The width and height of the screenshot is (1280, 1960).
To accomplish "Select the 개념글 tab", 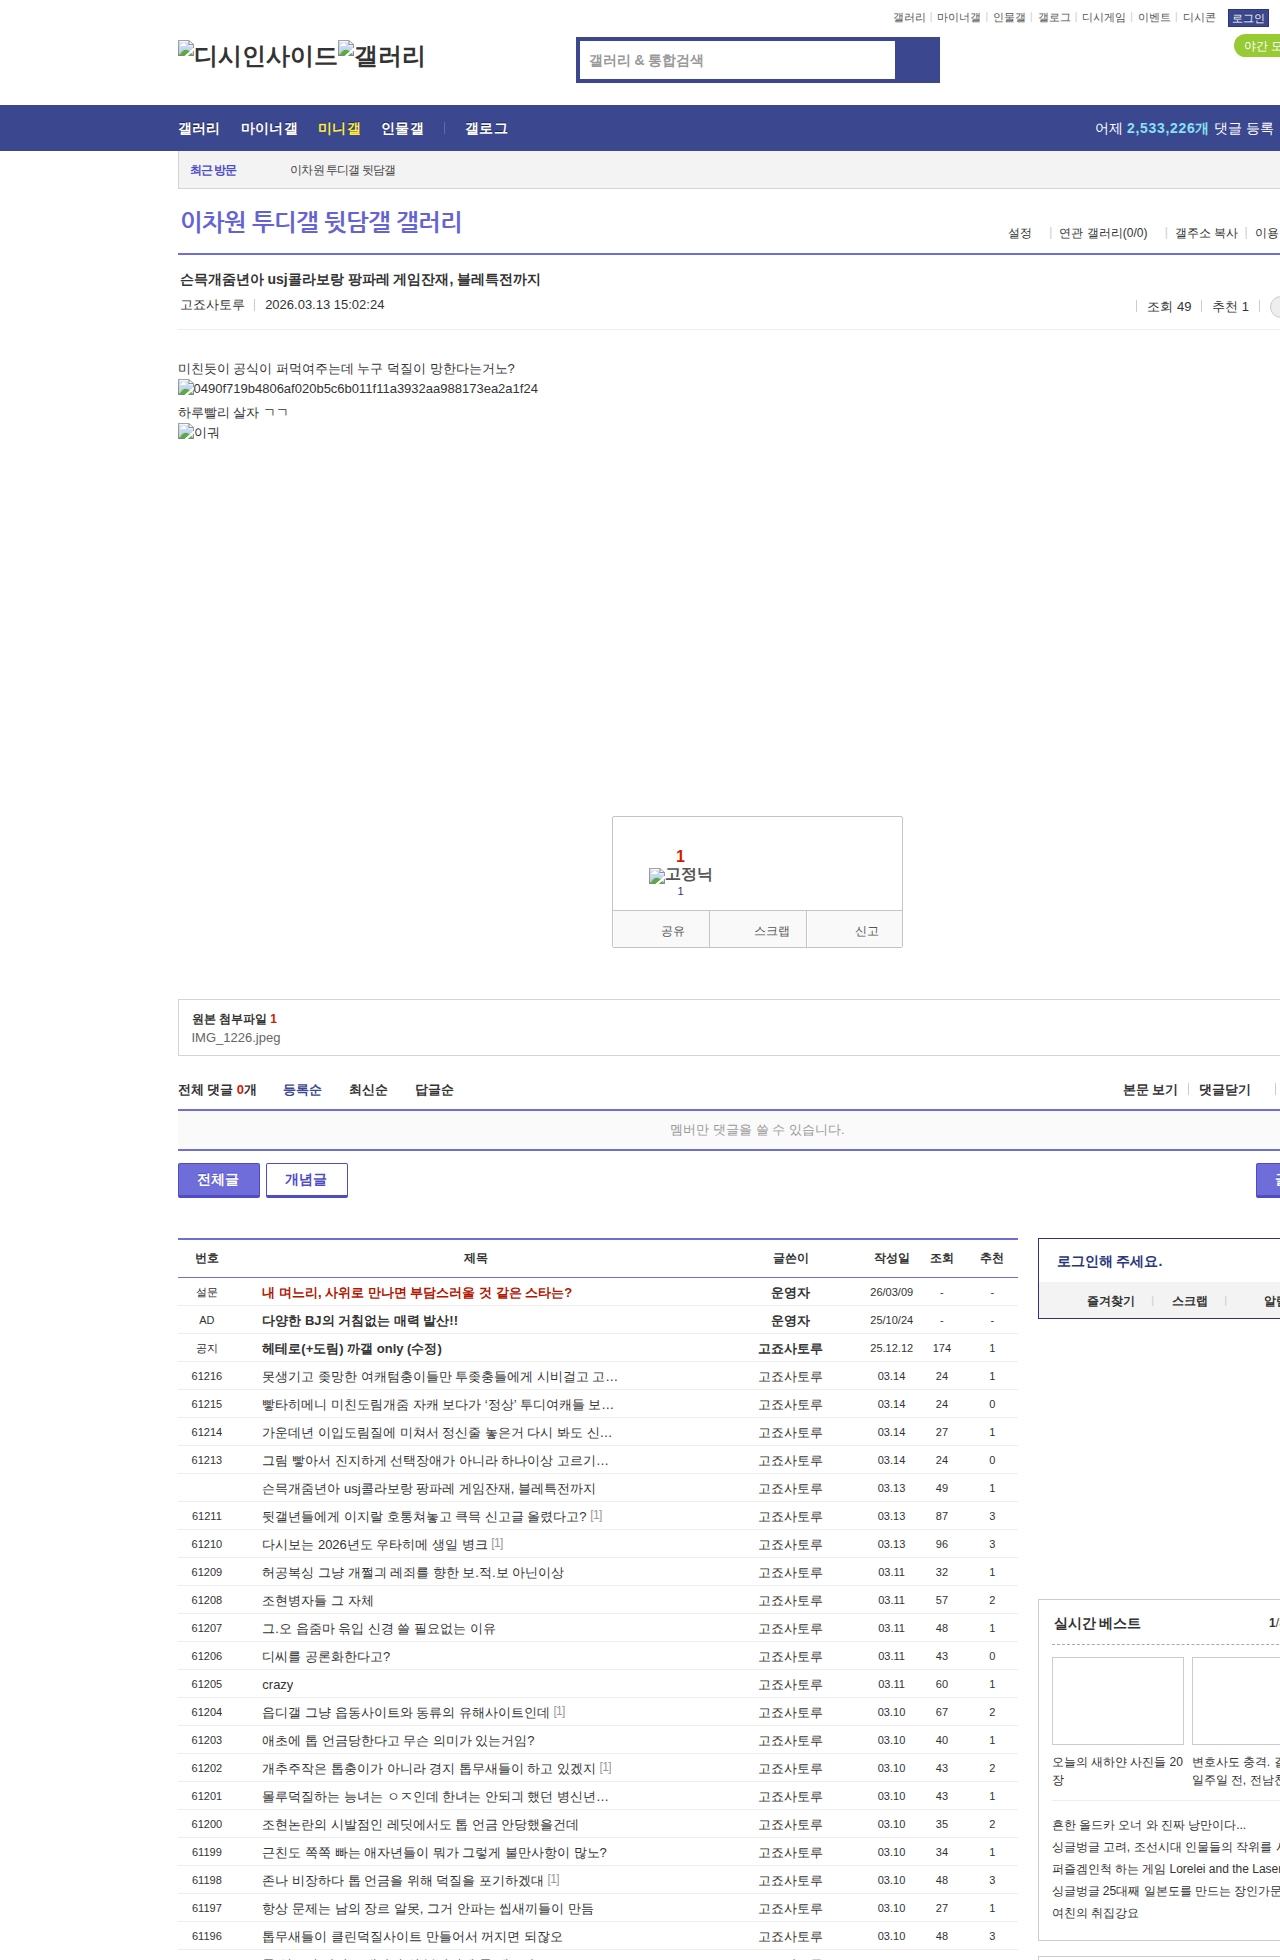I will [306, 1180].
